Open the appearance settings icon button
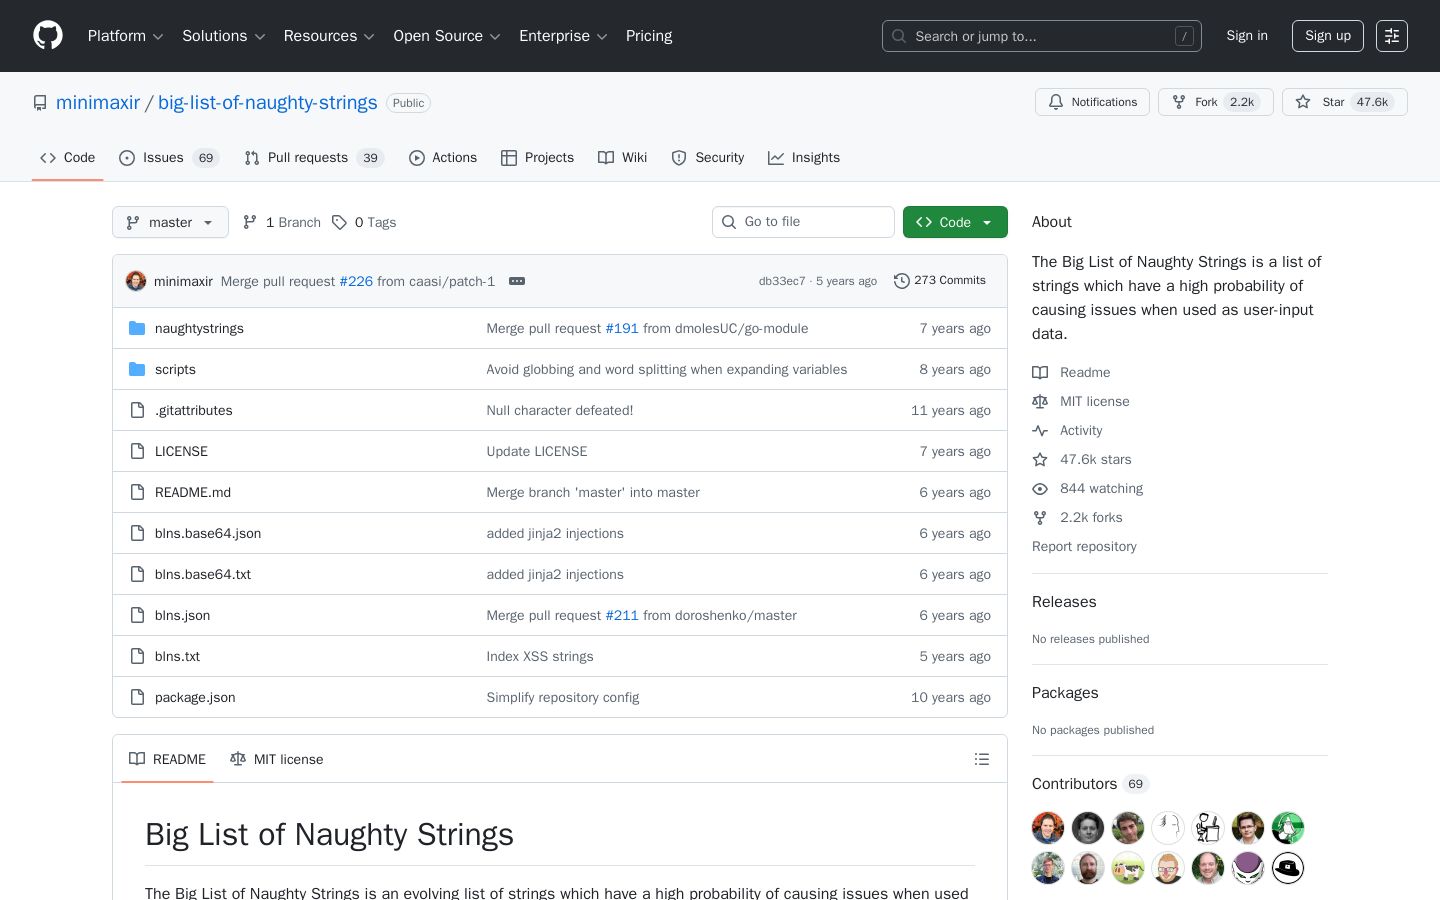 tap(1392, 36)
